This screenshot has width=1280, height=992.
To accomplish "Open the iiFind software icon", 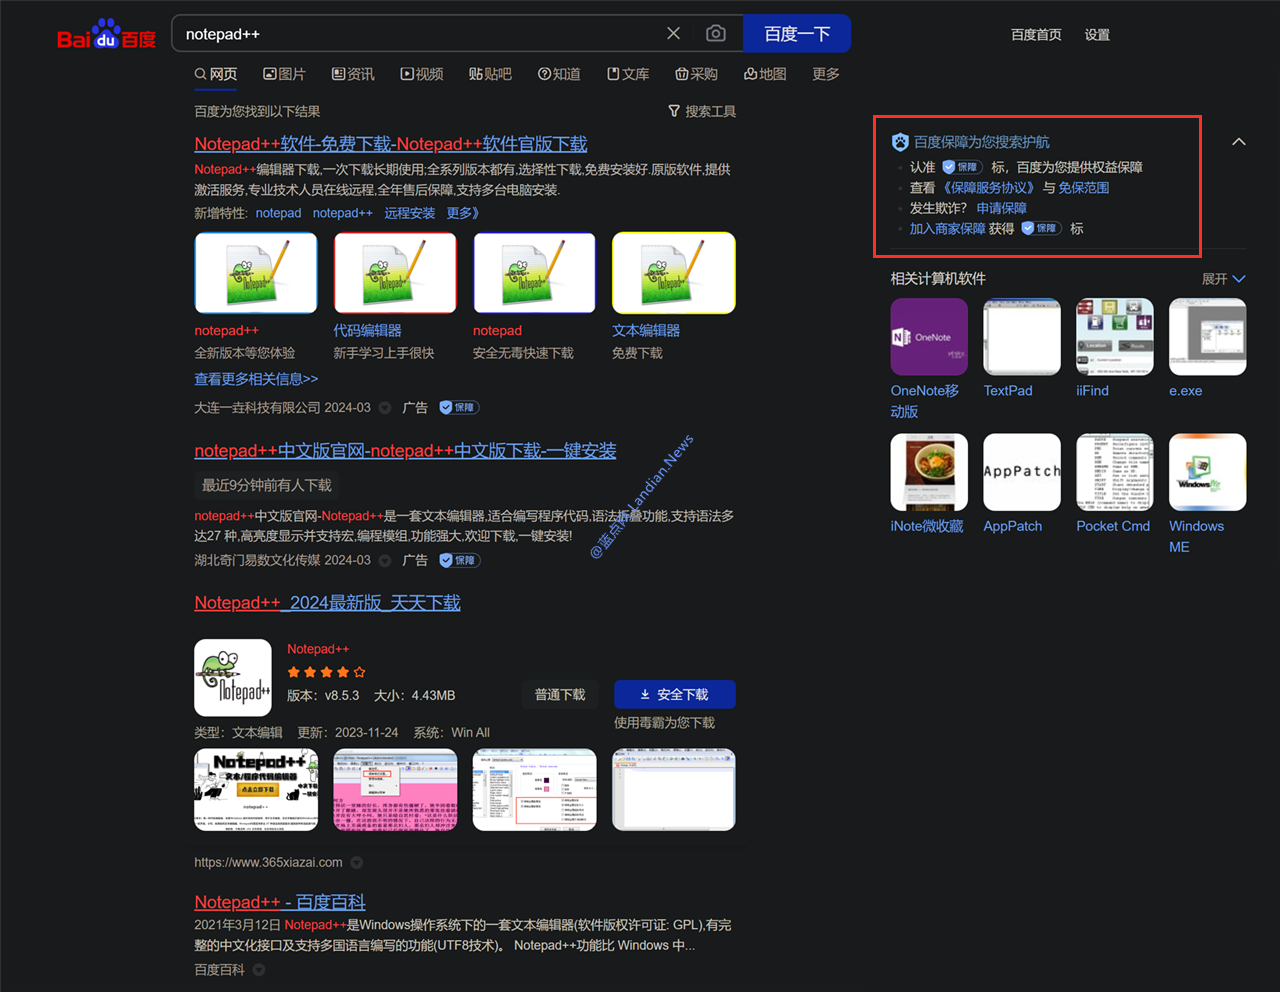I will pos(1115,337).
